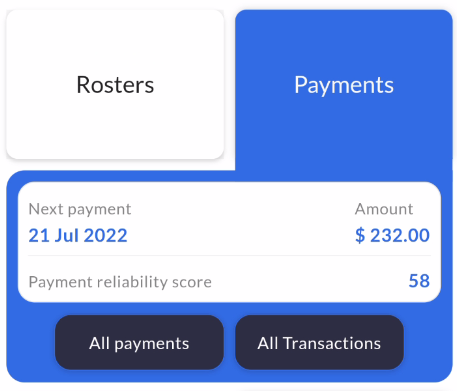Click the divider line in the payment card

(x=229, y=256)
